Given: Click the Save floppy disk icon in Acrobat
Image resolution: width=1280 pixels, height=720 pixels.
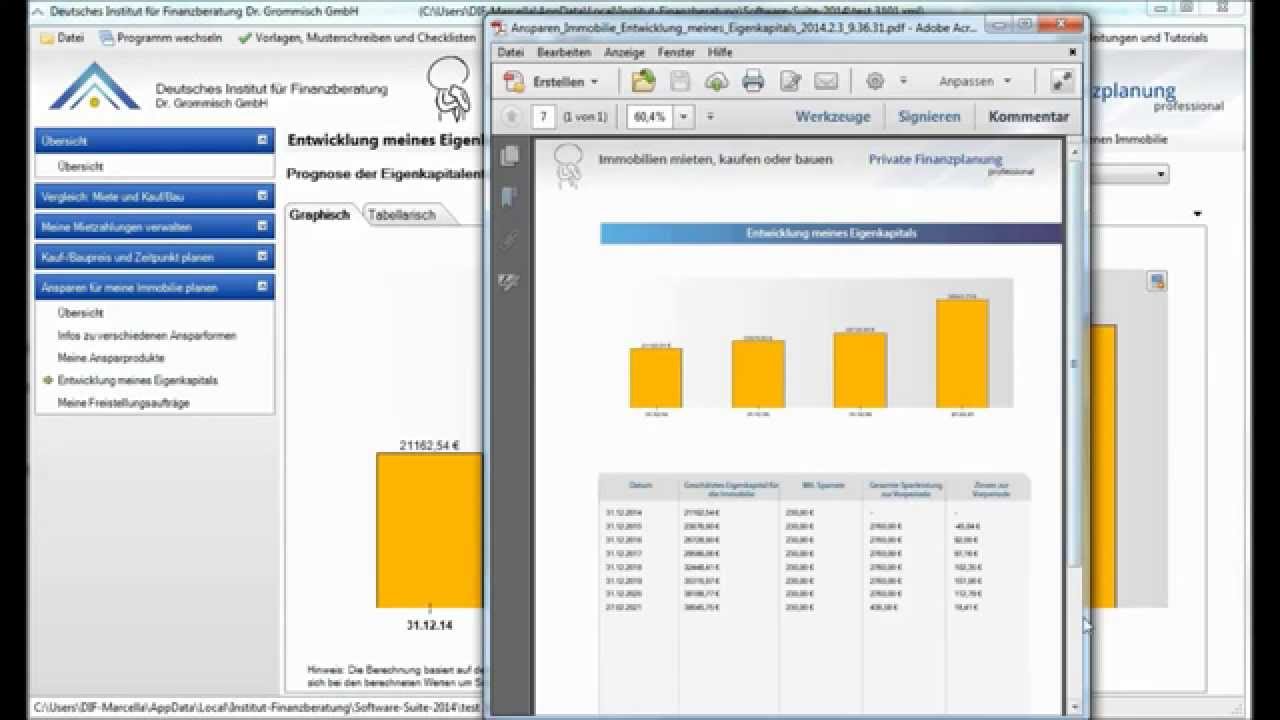Looking at the screenshot, I should tap(680, 81).
